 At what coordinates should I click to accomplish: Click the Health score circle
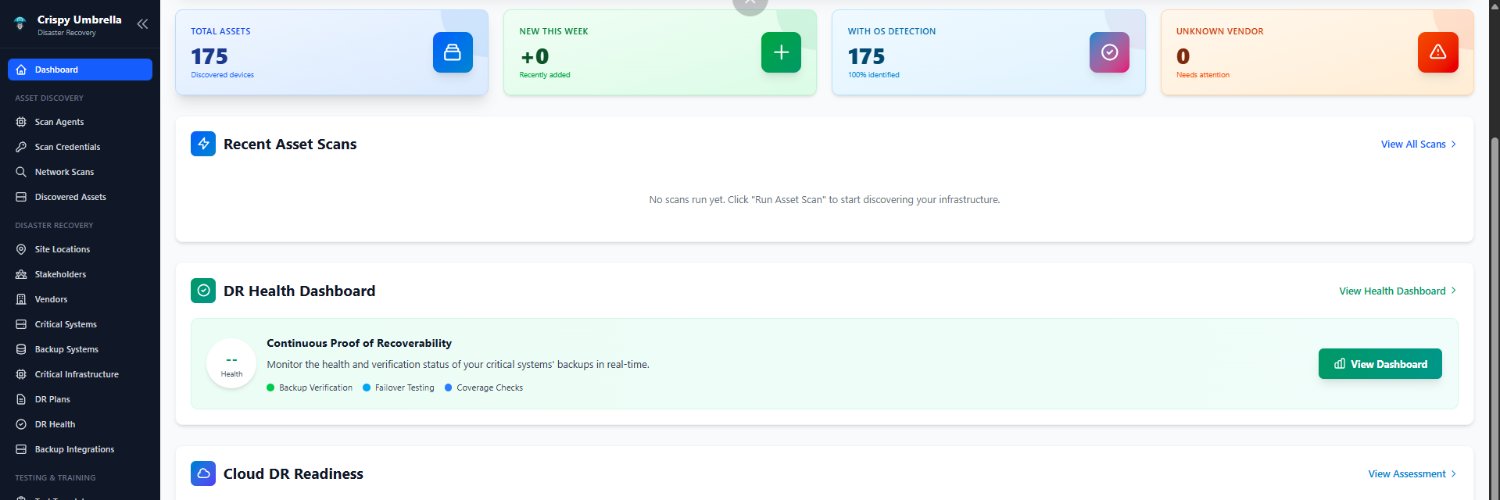[232, 364]
